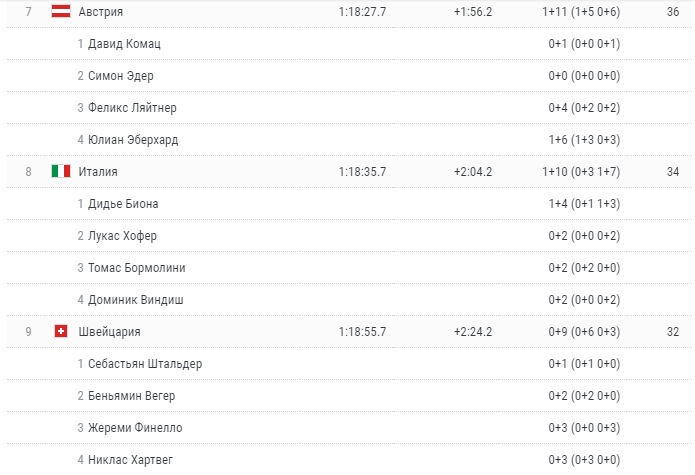Select athlete Беньямин Вегер
The height and width of the screenshot is (475, 695).
(x=132, y=396)
